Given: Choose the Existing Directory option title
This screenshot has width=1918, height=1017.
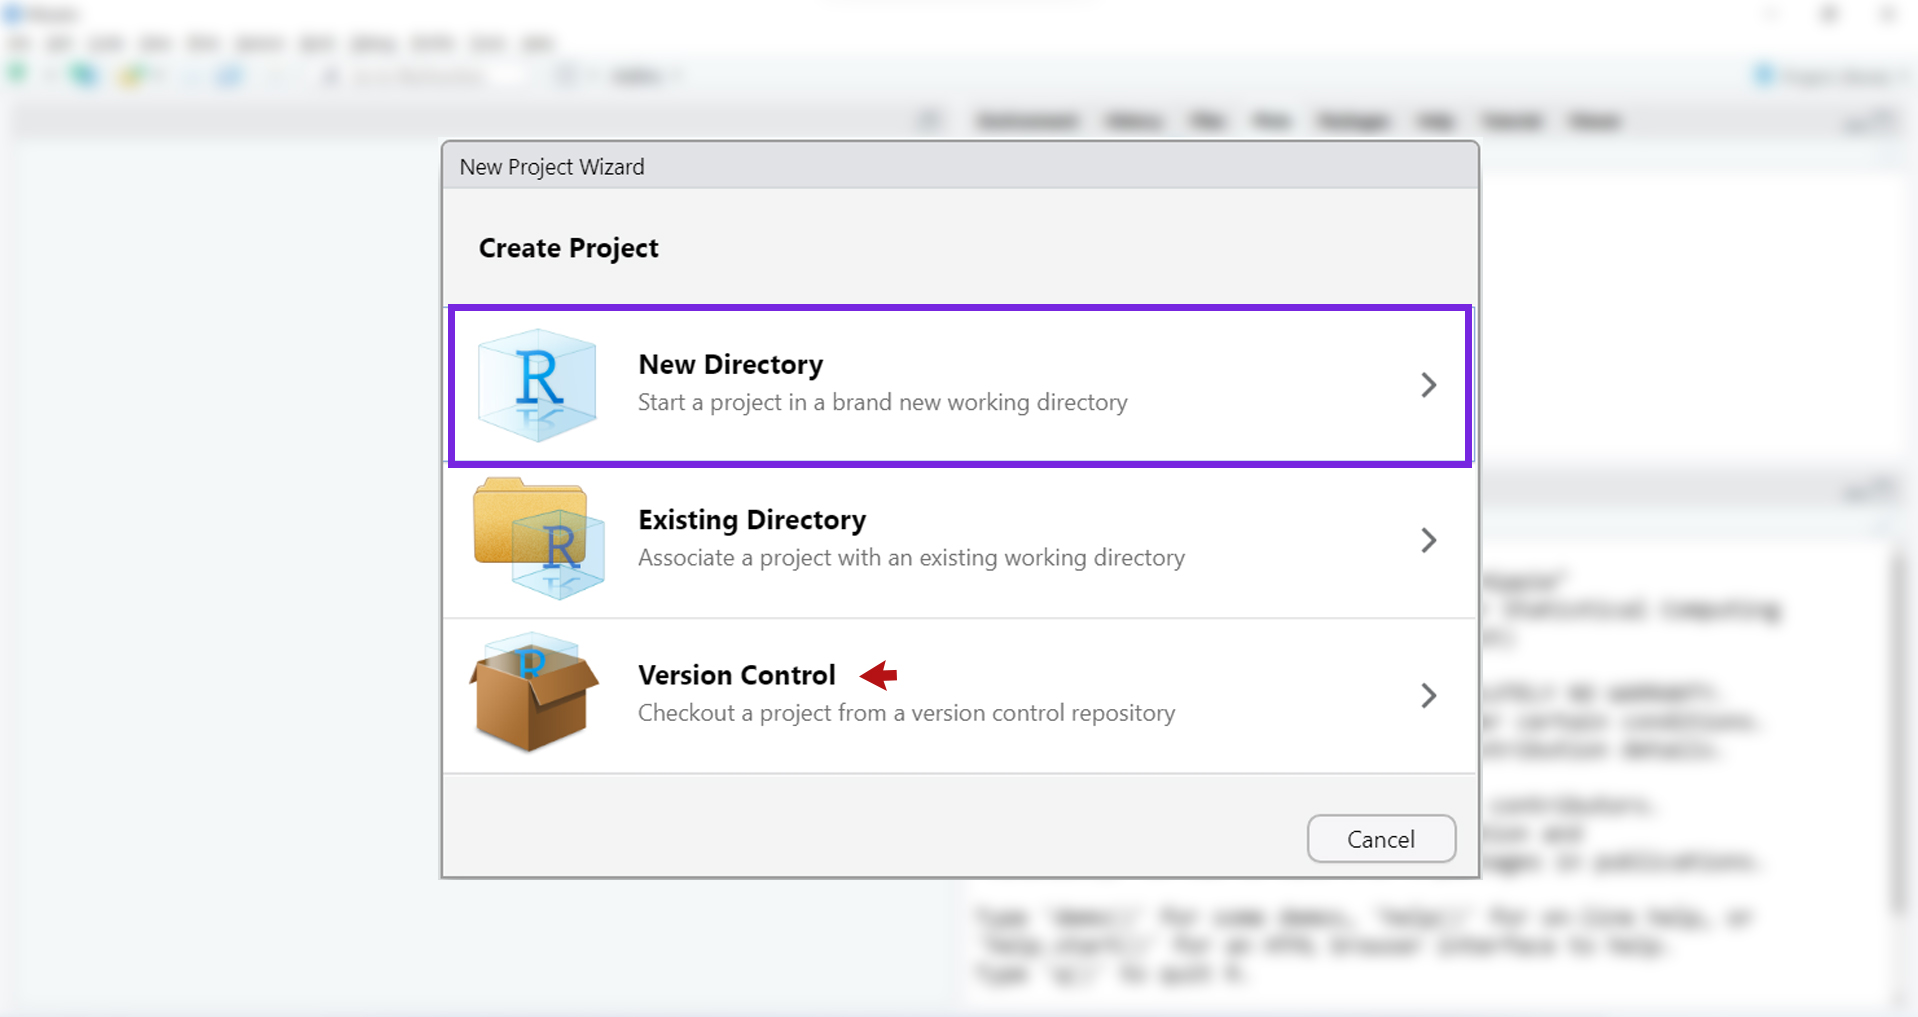Looking at the screenshot, I should click(x=752, y=520).
